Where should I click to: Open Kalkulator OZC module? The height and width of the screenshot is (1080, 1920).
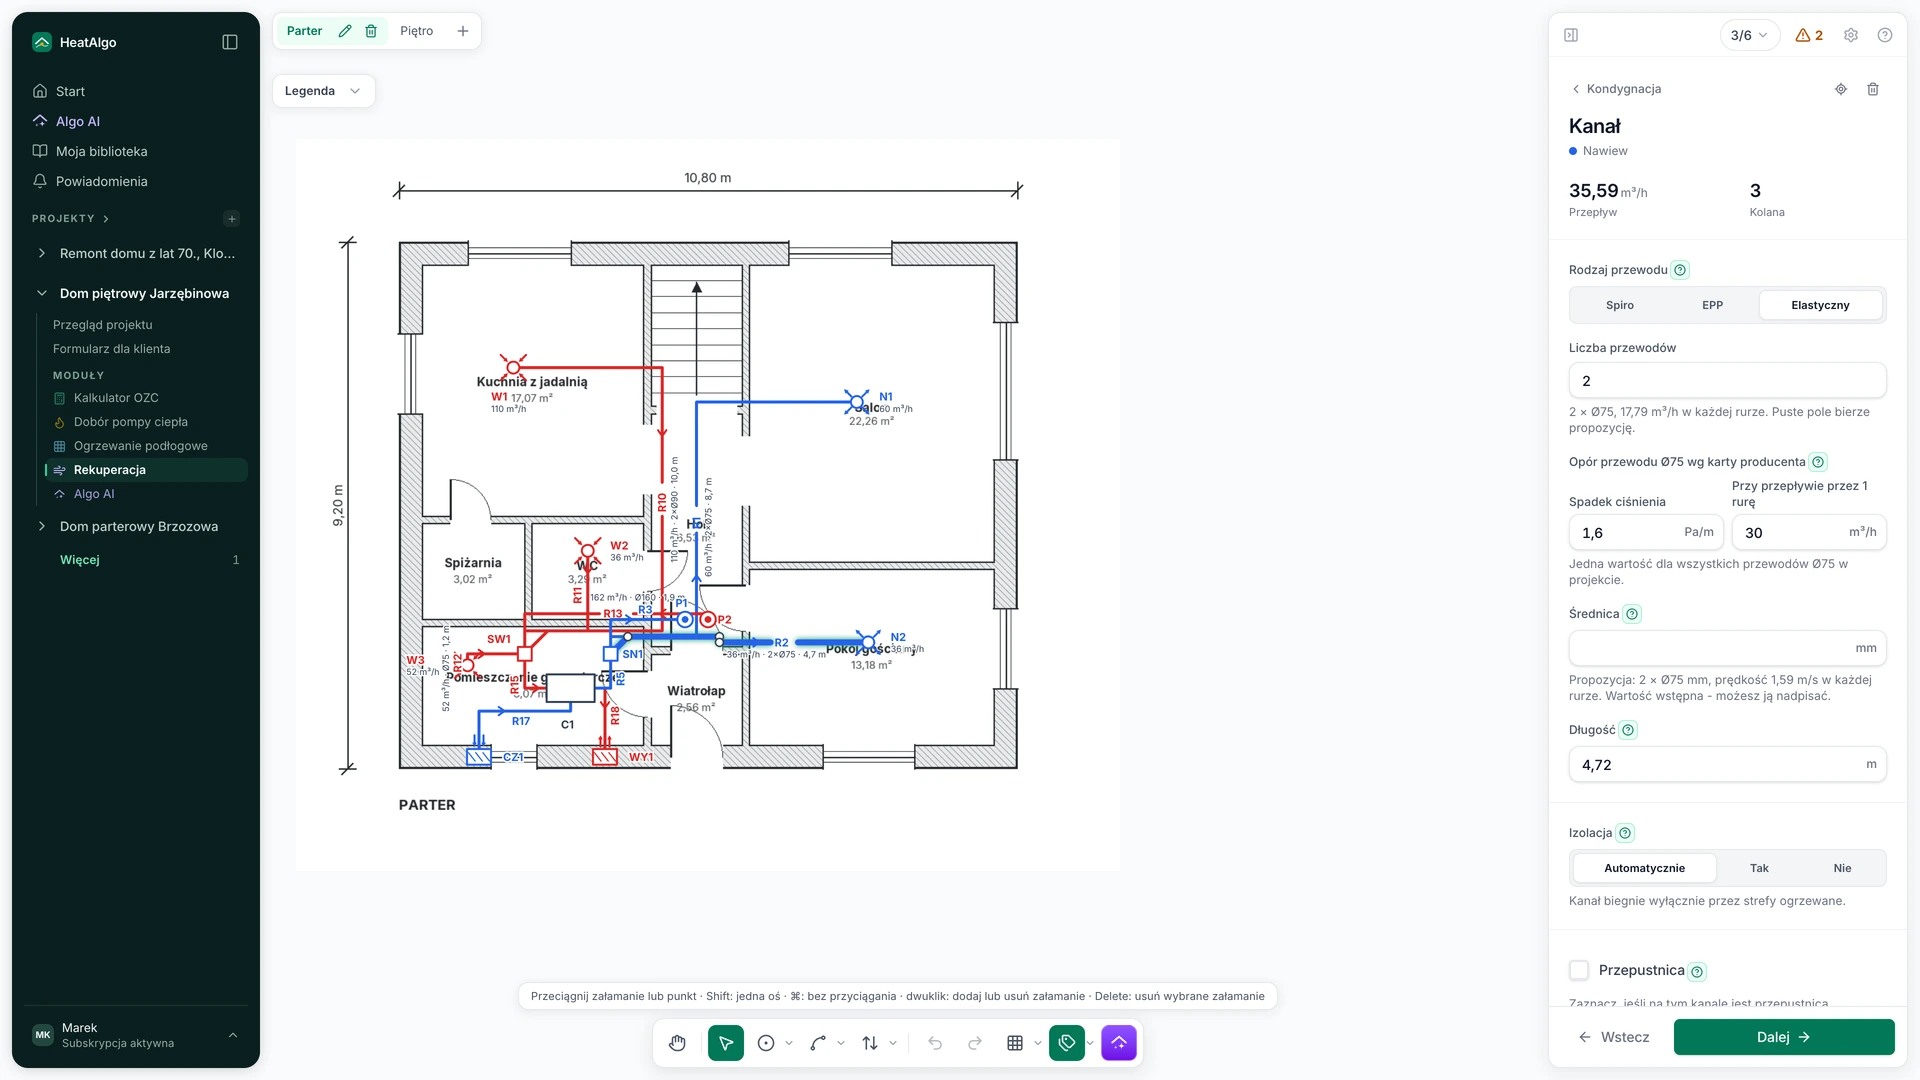click(116, 398)
